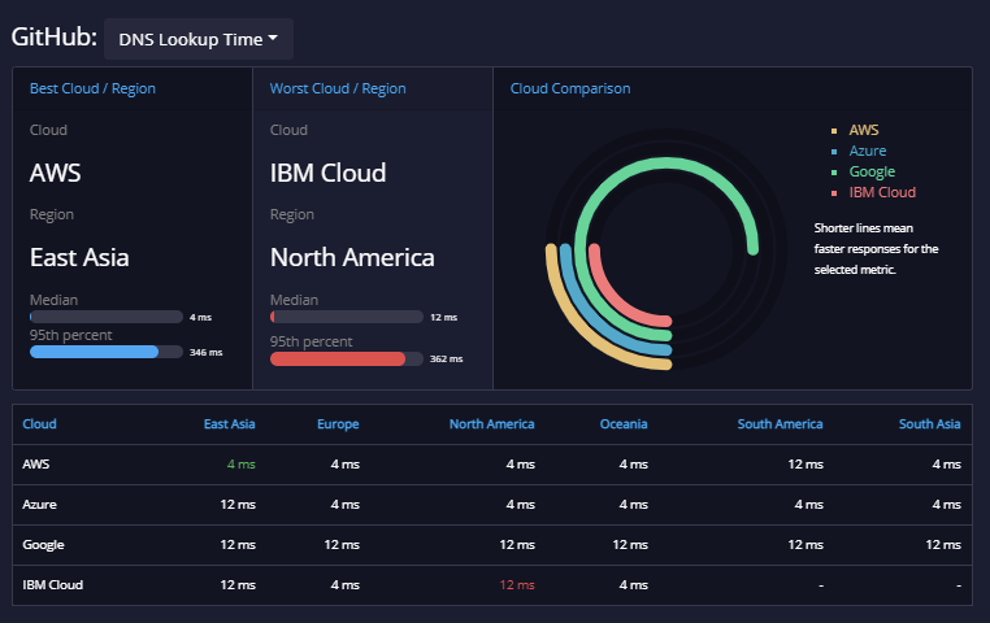
Task: Click the AWS legend color marker
Action: coord(834,131)
